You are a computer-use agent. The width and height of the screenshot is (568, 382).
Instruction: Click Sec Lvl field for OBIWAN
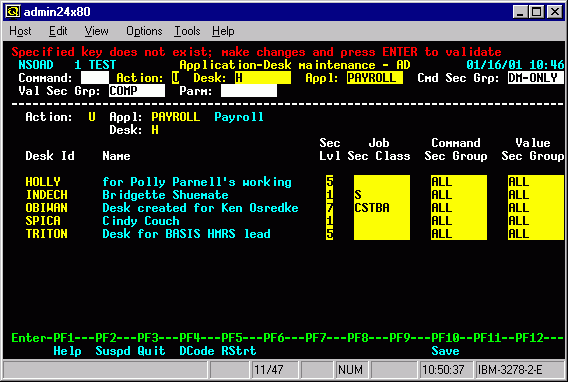(329, 208)
